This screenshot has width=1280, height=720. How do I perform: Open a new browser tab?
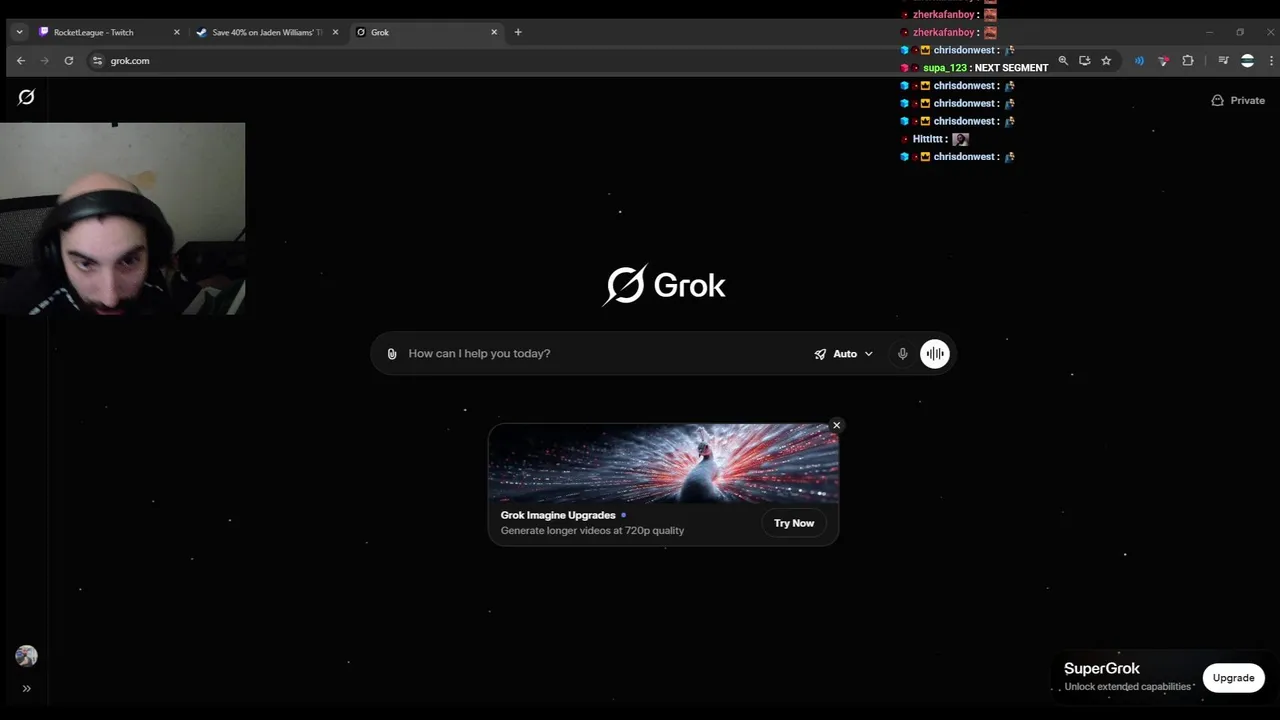coord(518,32)
